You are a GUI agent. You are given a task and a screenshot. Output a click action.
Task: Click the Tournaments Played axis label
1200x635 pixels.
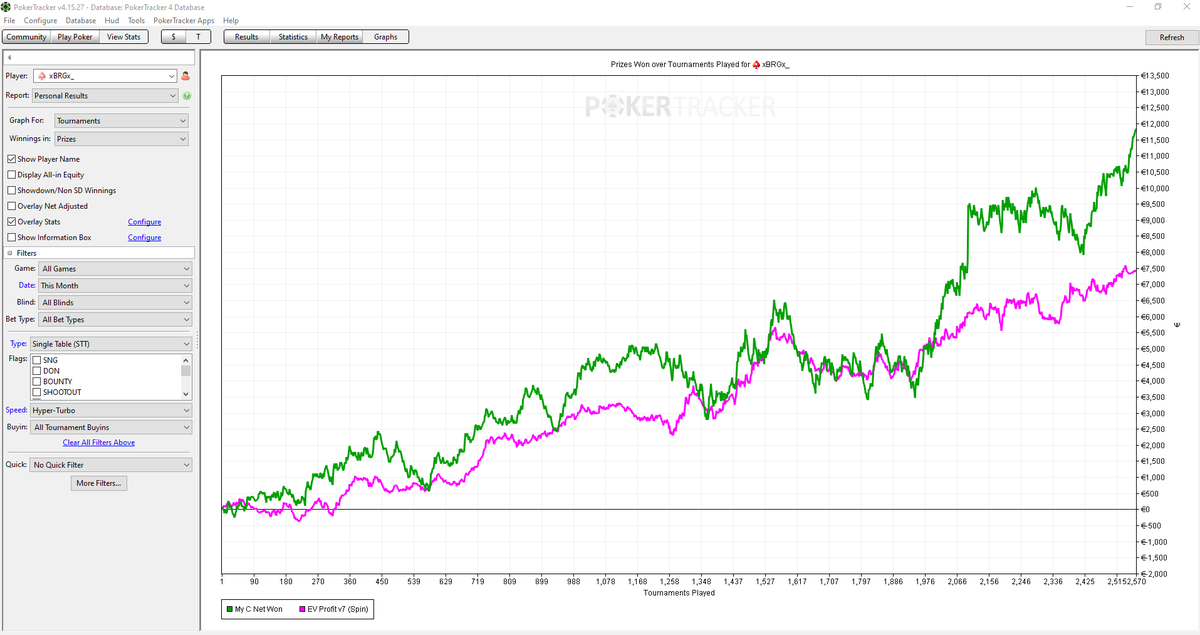[x=680, y=593]
